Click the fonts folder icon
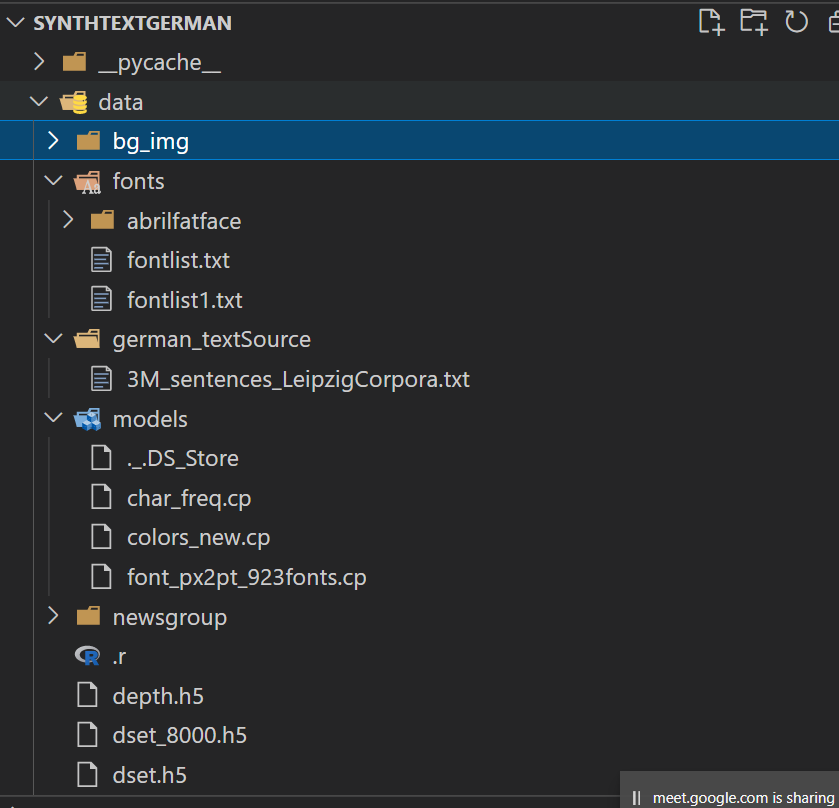Viewport: 839px width, 808px height. tap(87, 181)
